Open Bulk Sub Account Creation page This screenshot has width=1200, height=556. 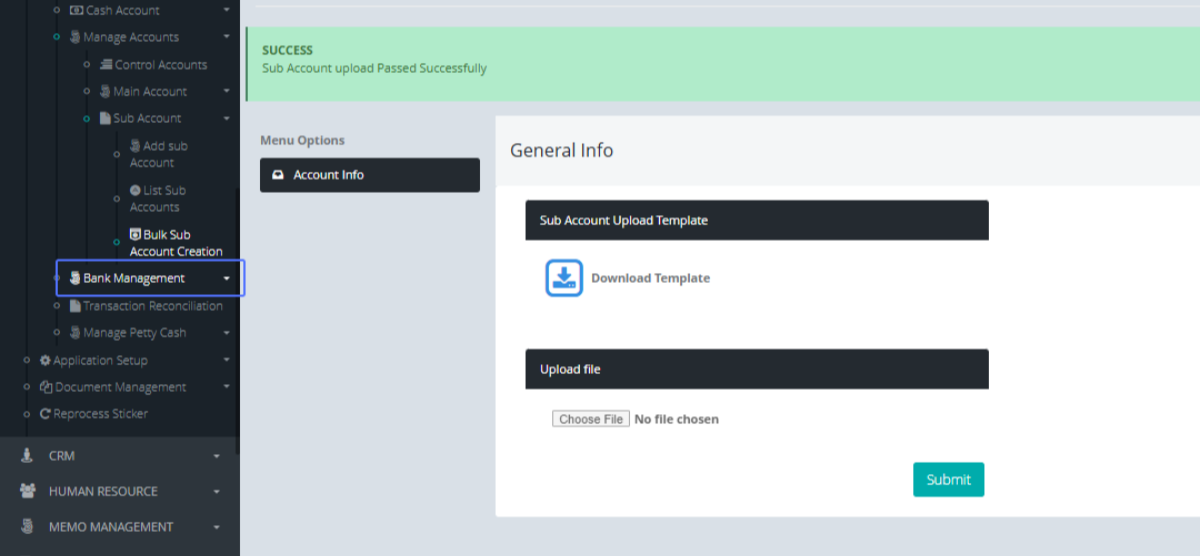(175, 243)
